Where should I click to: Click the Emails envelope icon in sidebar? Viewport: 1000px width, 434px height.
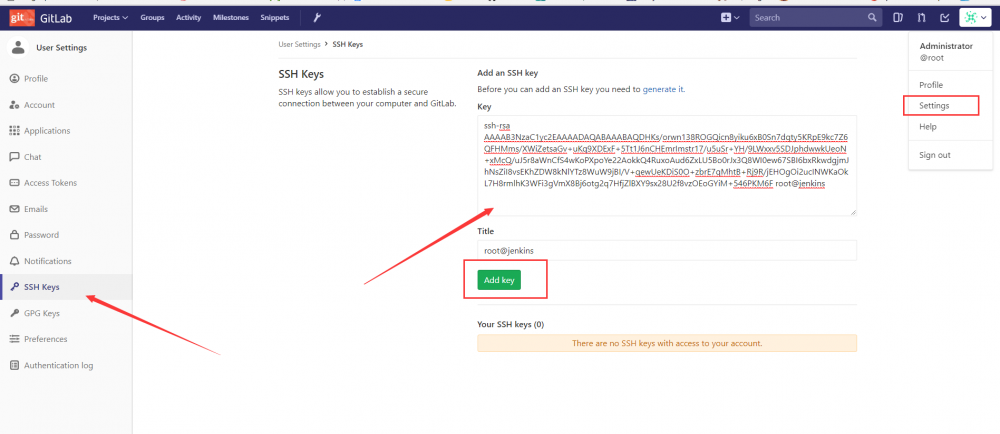[x=14, y=209]
